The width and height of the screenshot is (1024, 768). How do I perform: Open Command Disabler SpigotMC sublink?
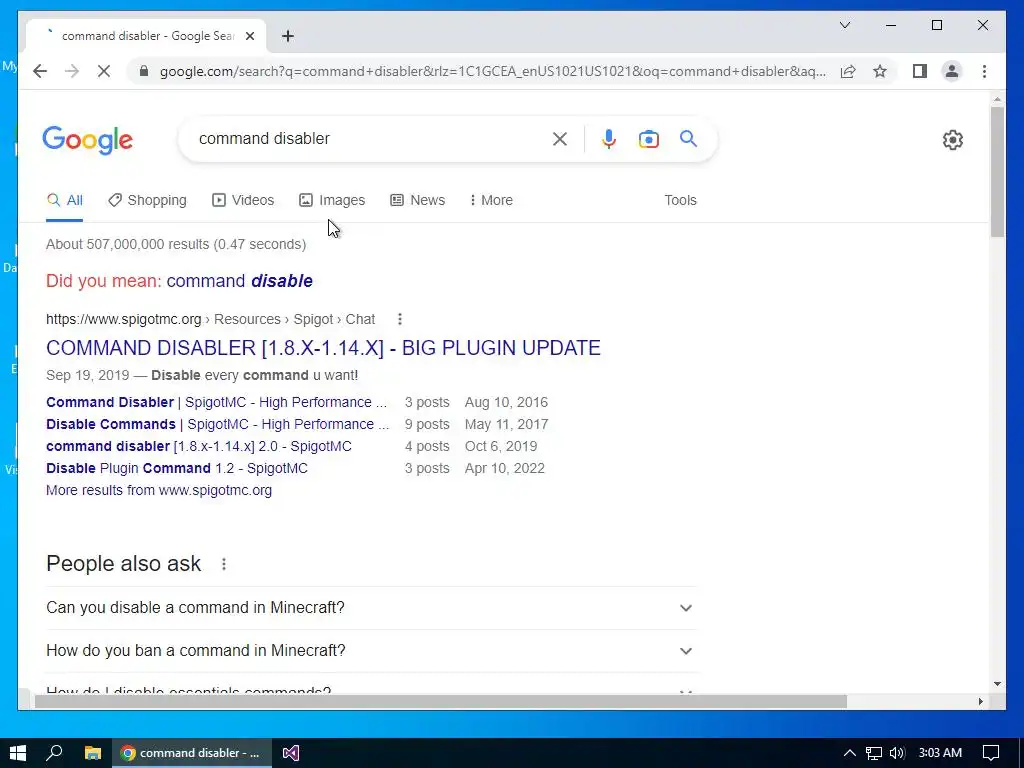[x=216, y=402]
